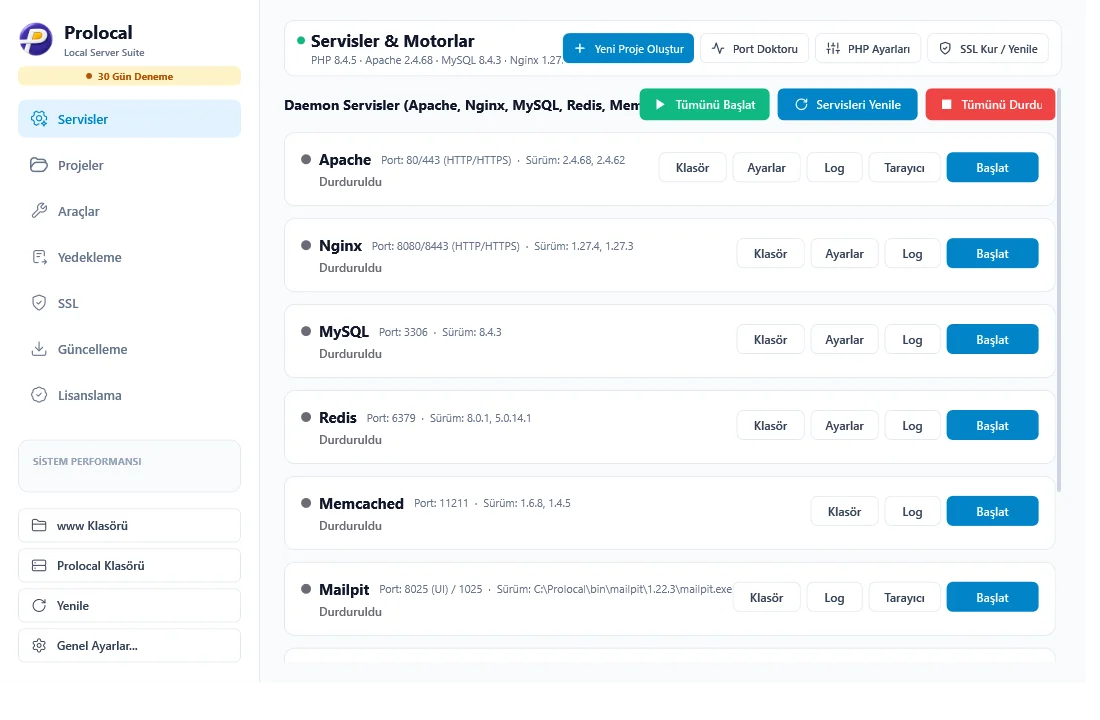Click the SSL shield icon in sidebar

click(39, 303)
